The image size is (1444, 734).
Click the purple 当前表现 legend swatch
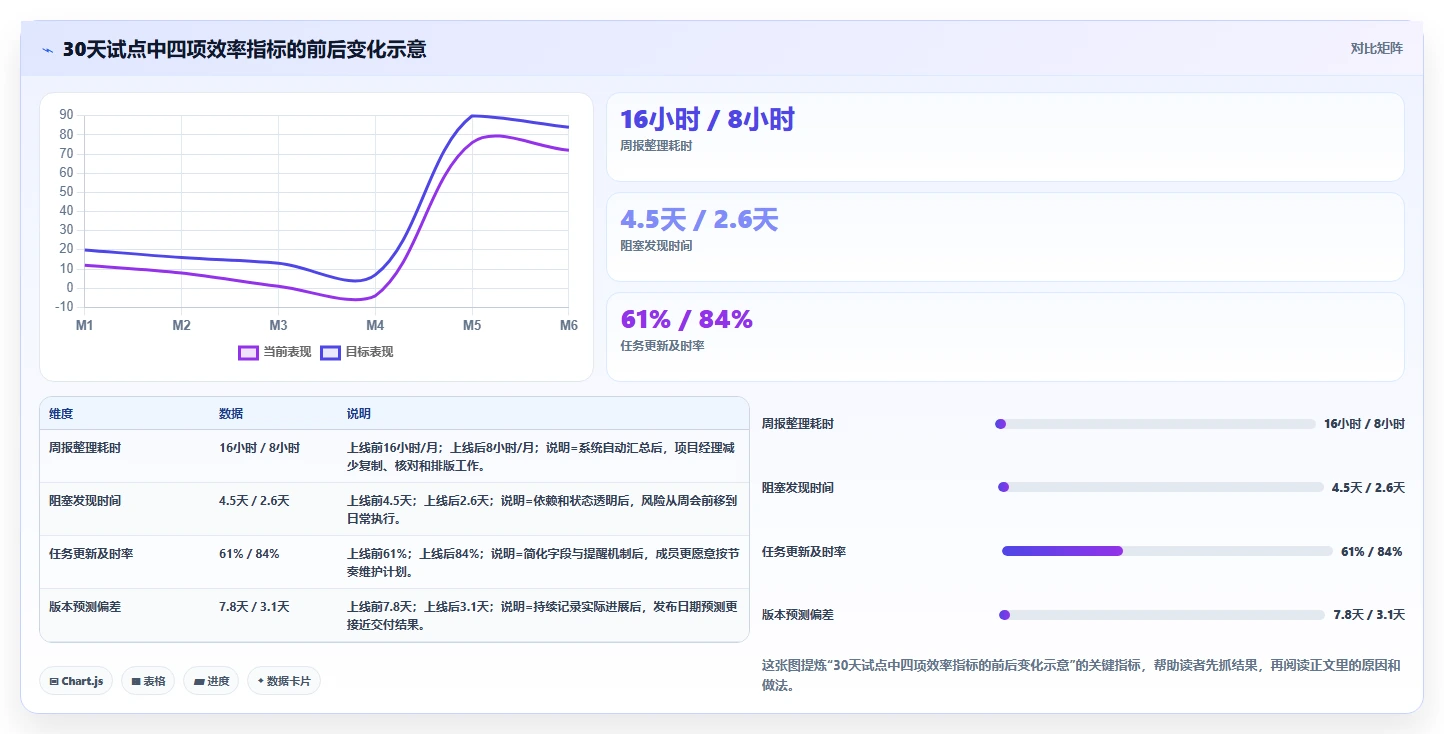[x=248, y=352]
